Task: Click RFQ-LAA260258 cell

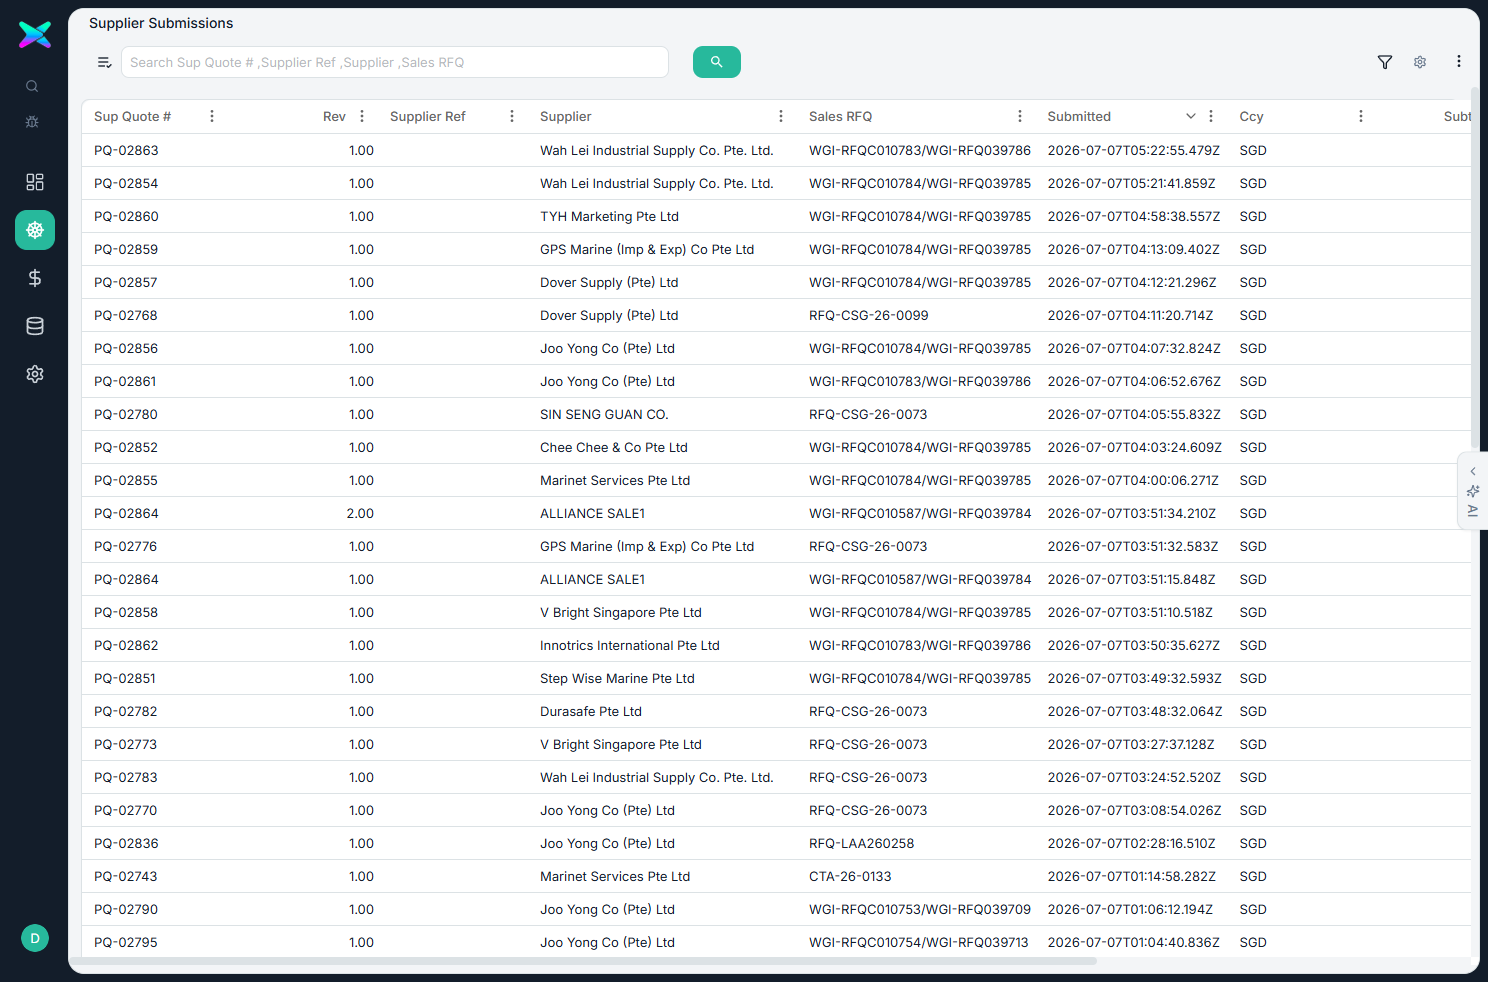Action: [861, 843]
